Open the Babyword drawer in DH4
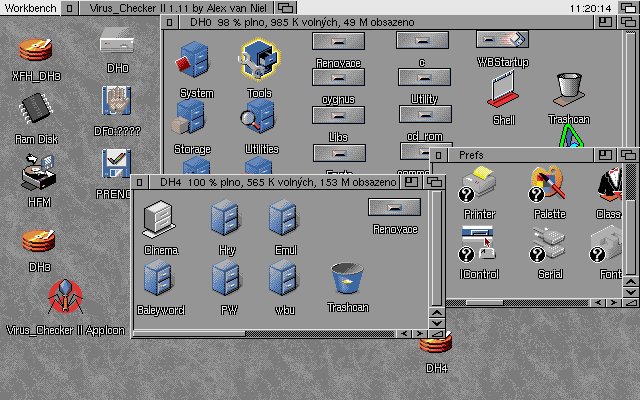The image size is (640, 400). tap(161, 280)
